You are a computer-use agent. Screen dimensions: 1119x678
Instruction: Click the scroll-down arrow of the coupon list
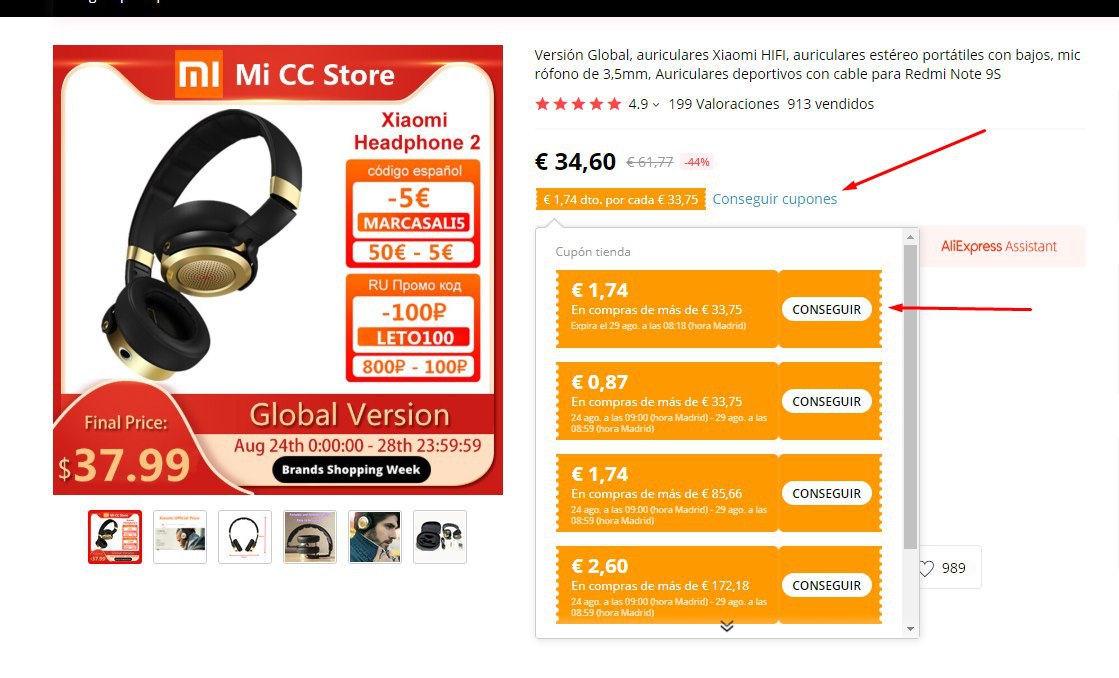(910, 629)
